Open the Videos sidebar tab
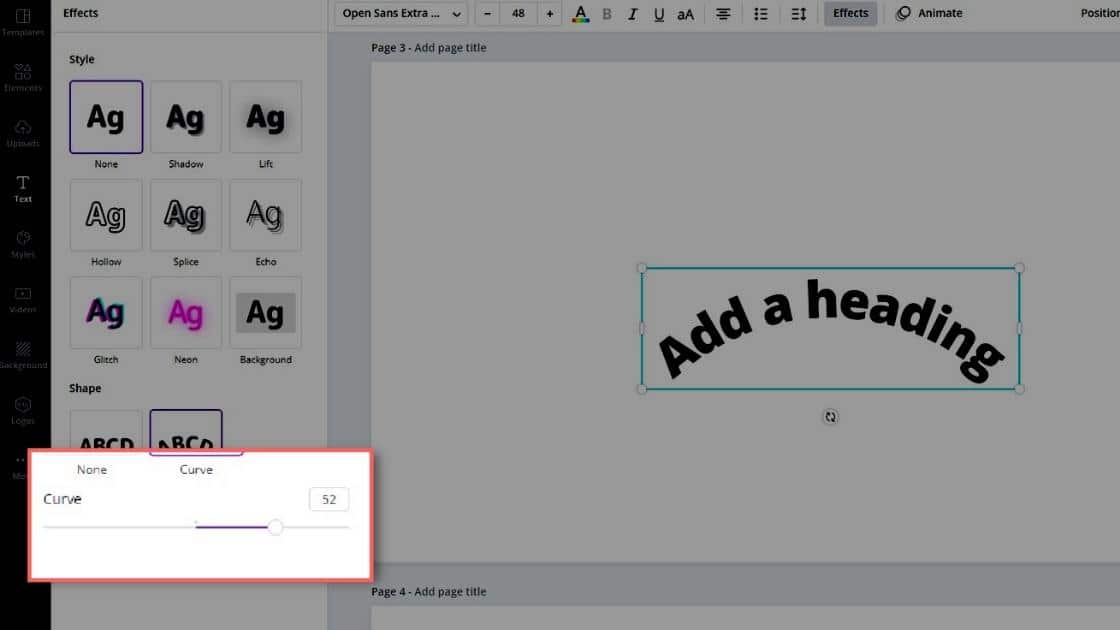This screenshot has width=1120, height=630. (x=23, y=299)
